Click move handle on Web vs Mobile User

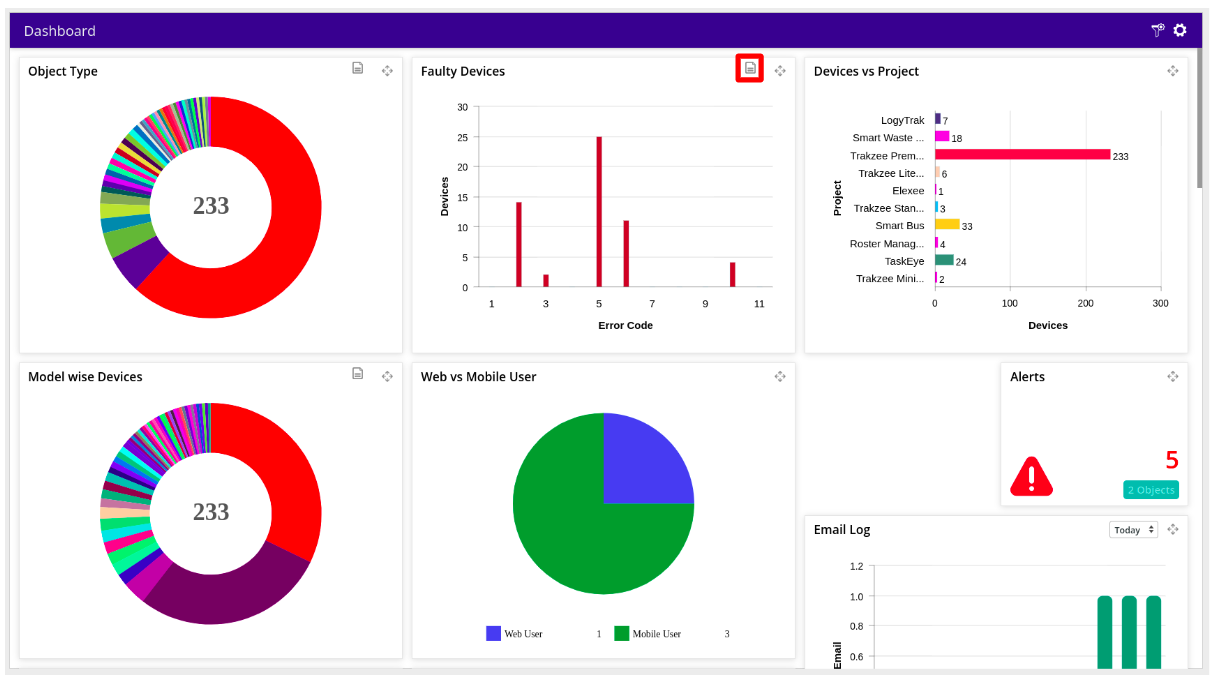780,377
